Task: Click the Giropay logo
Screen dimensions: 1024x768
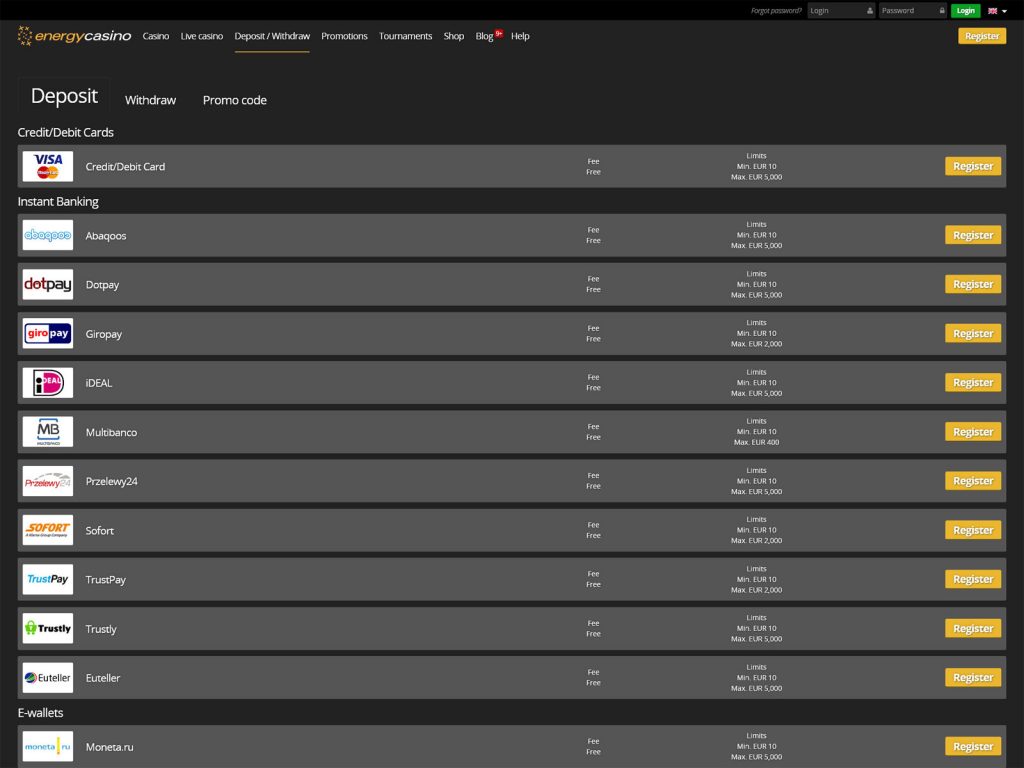Action: (x=48, y=333)
